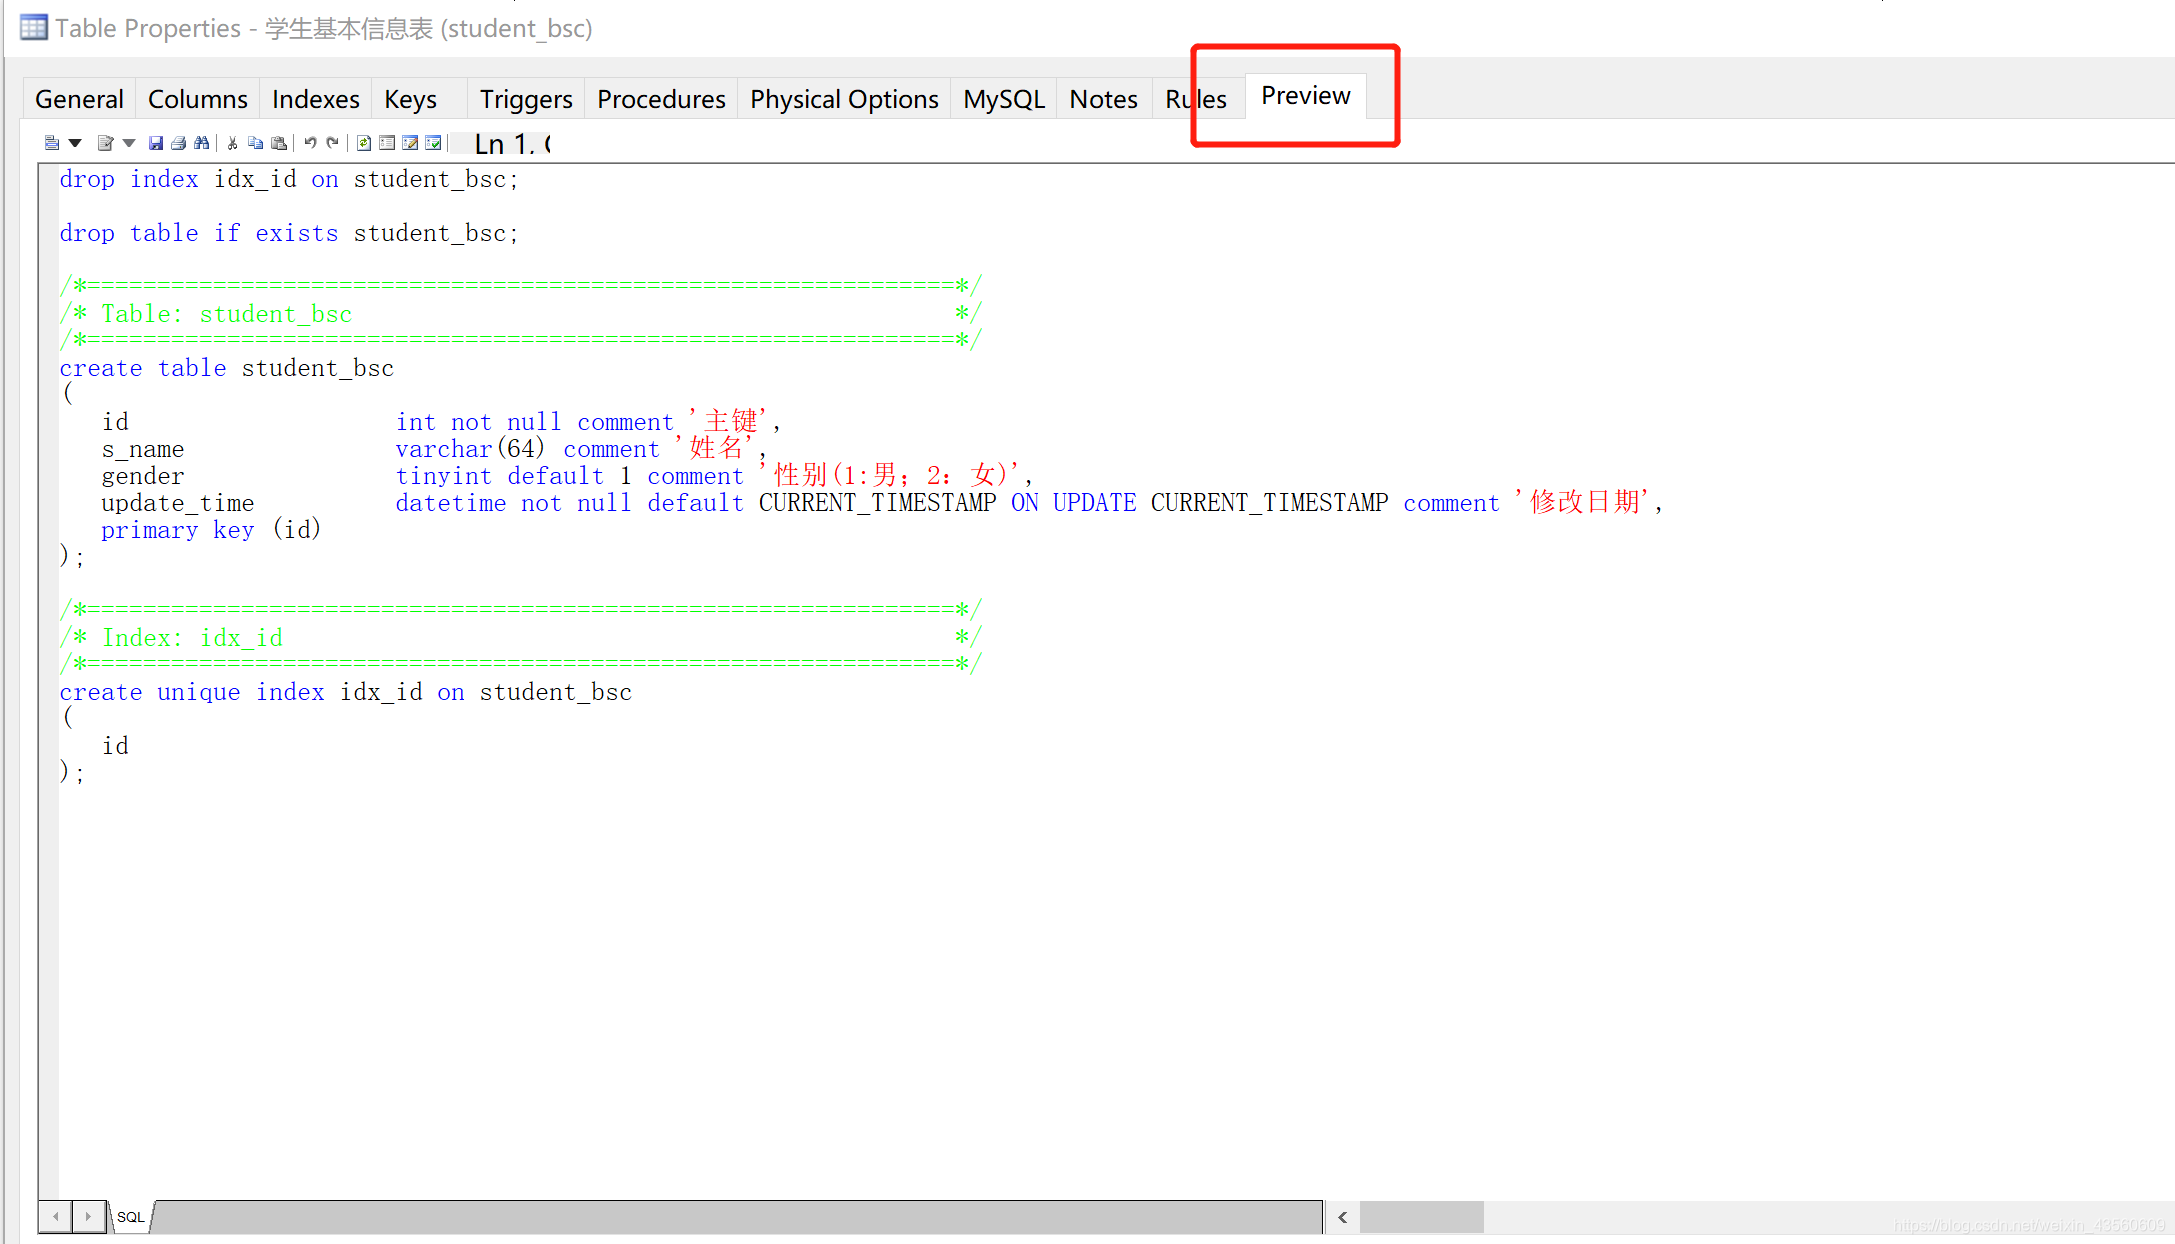Click the tab scroll right arrow button
This screenshot has height=1244, width=2175.
[88, 1217]
